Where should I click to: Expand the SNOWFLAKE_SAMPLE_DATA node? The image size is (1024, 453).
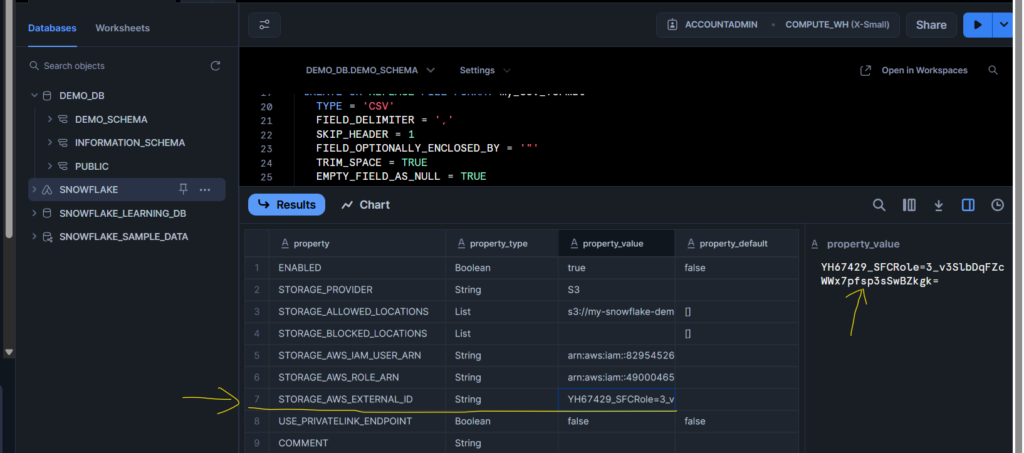coord(34,237)
